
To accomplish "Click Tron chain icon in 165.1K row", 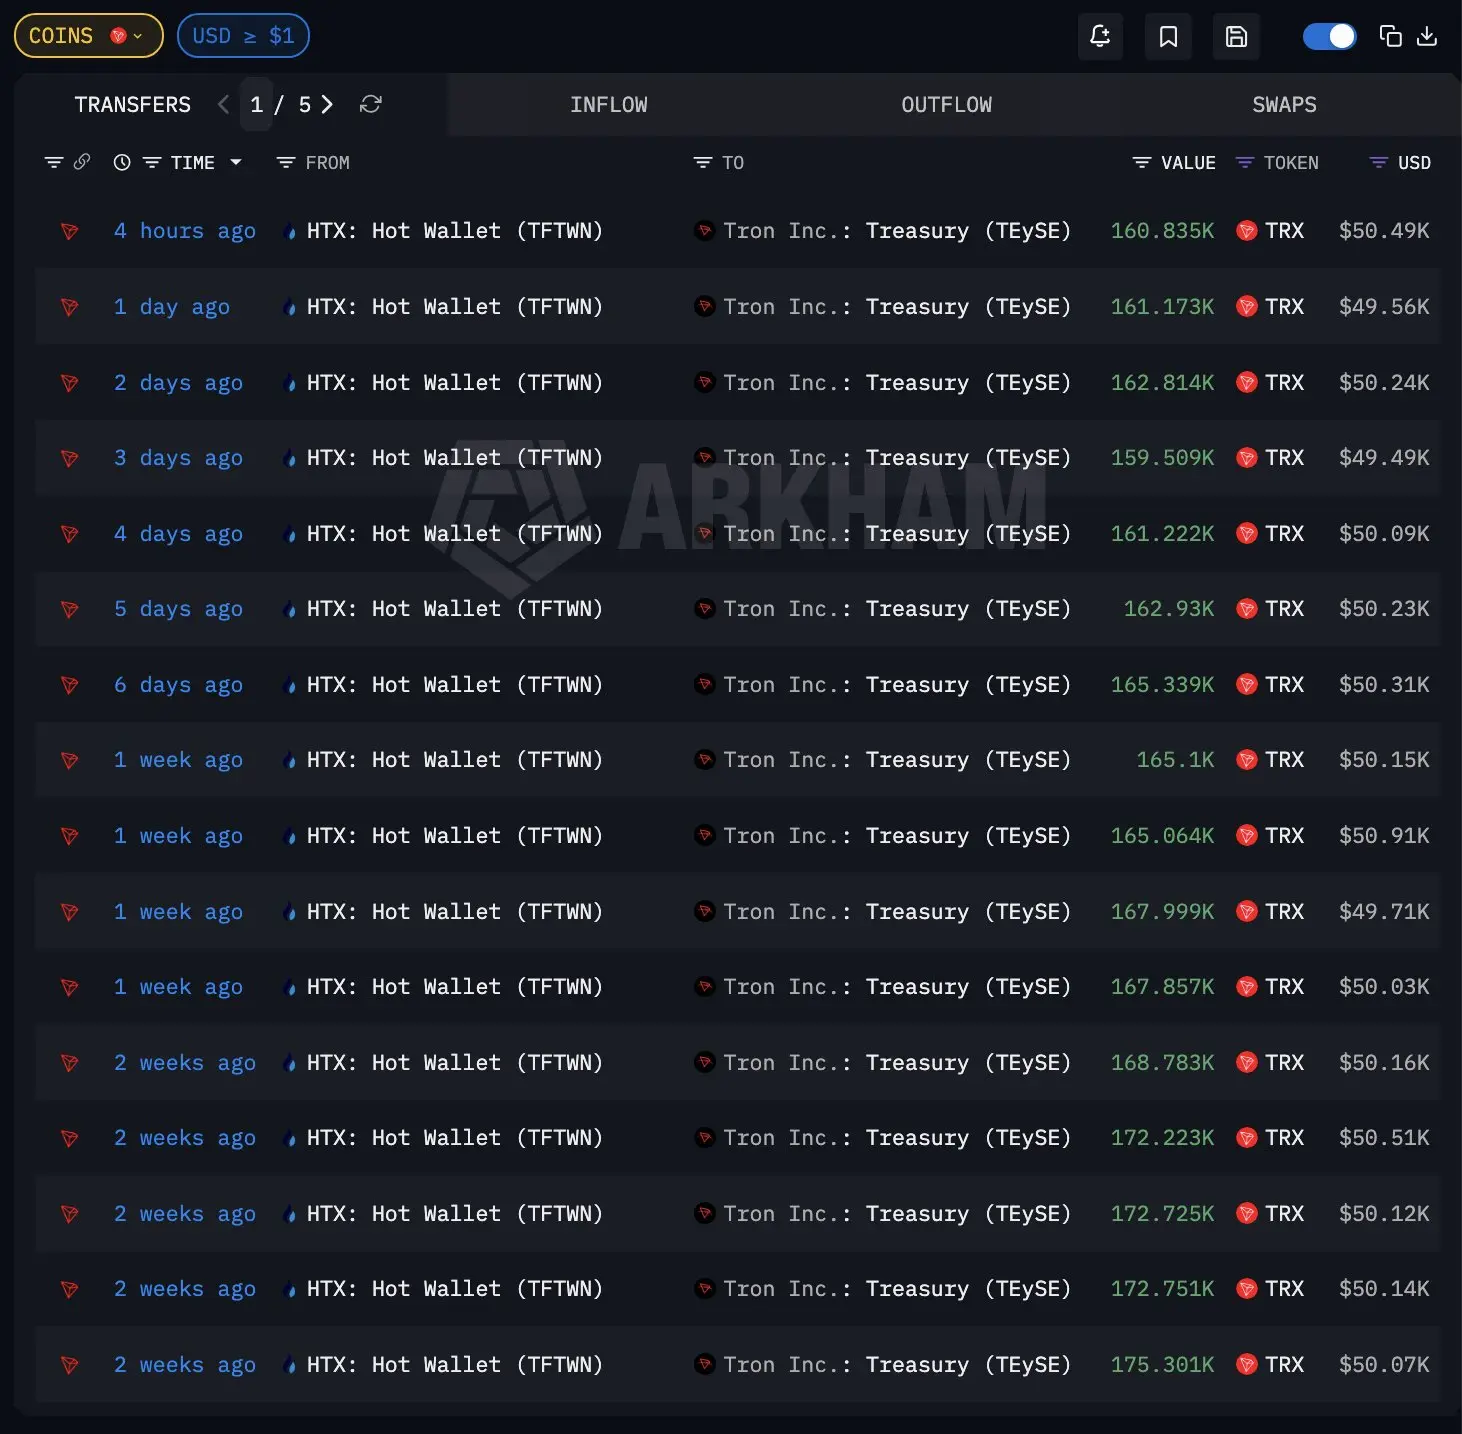I will (x=70, y=760).
